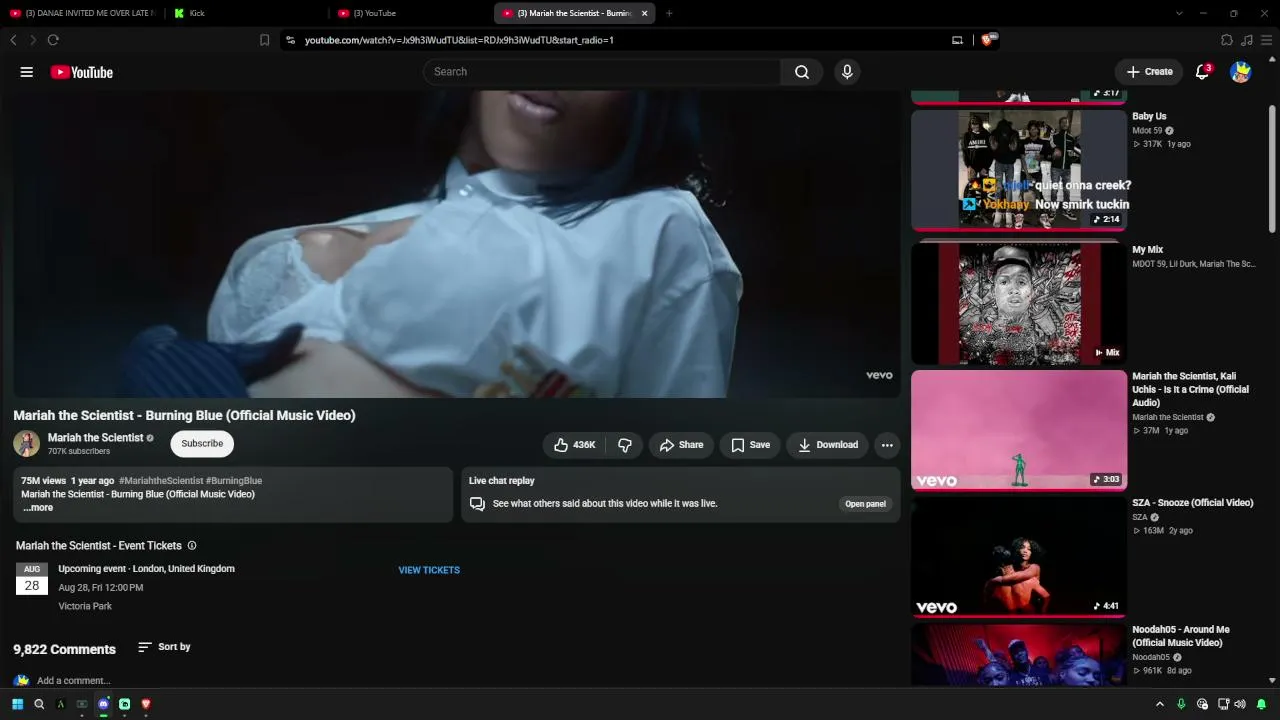
Task: Open Brave browser taskbar icon
Action: pyautogui.click(x=146, y=704)
